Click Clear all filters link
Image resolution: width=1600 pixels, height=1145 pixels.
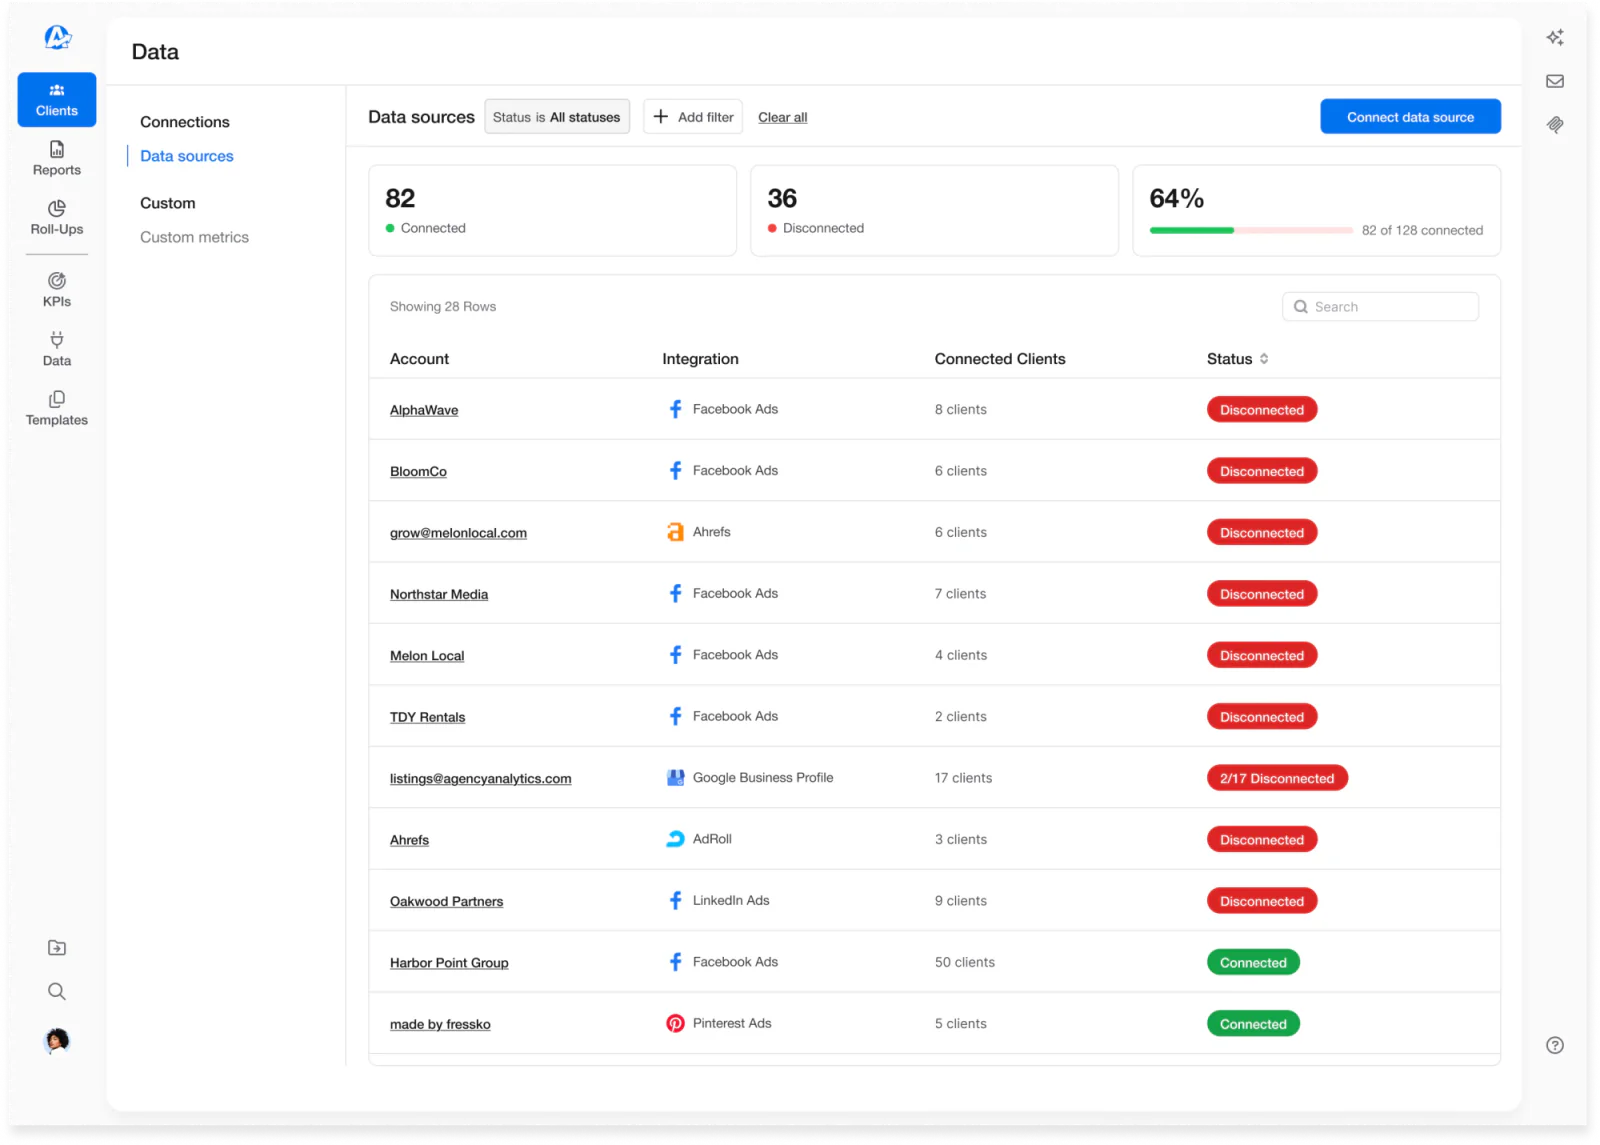coord(782,117)
